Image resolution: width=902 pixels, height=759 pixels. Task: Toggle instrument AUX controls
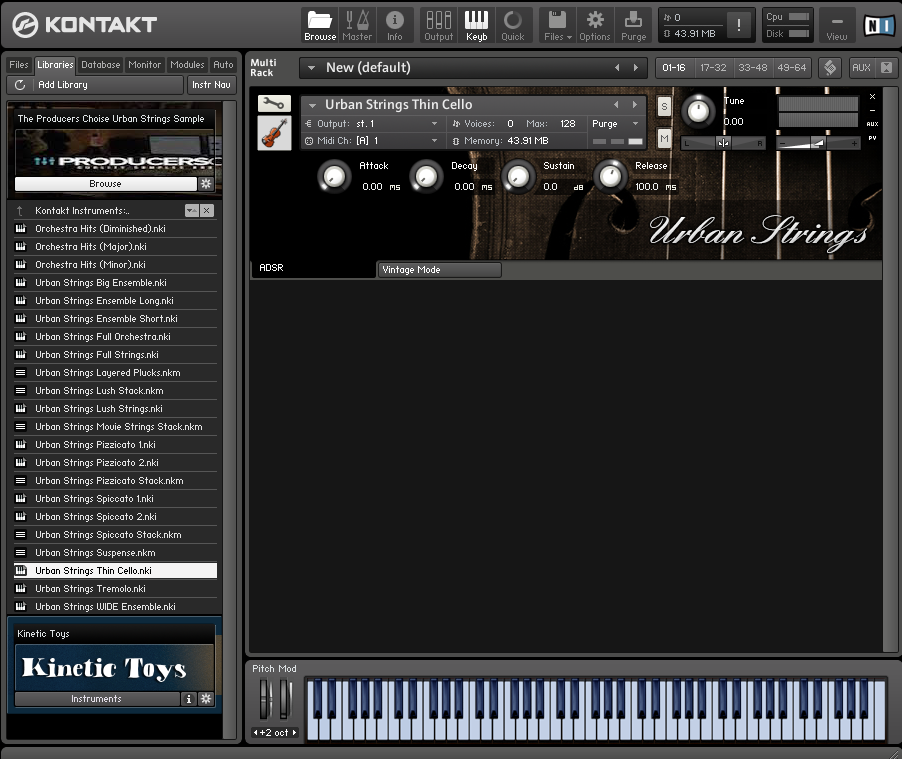tap(873, 124)
